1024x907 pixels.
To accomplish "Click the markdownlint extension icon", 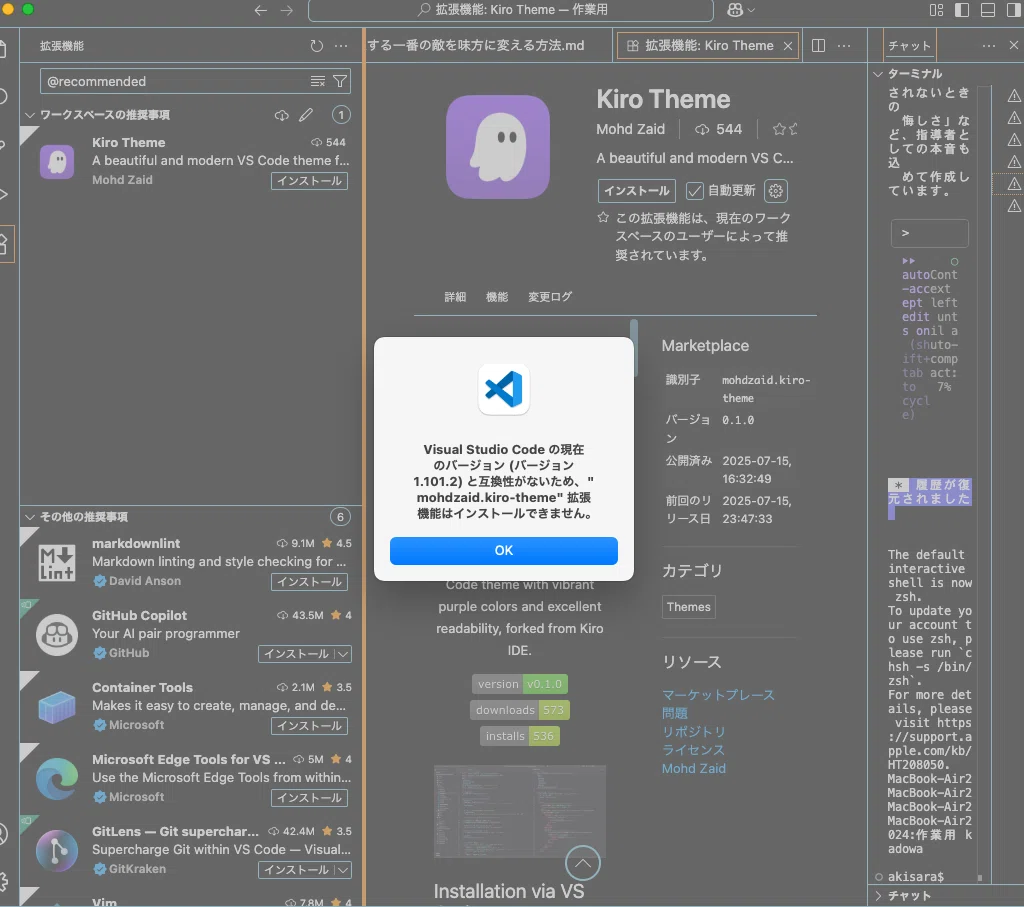I will (57, 562).
